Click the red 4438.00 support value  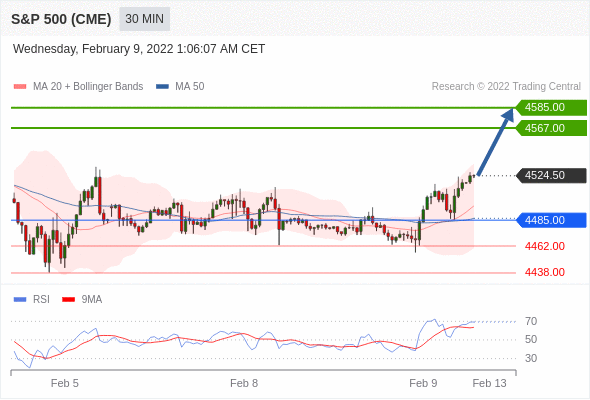pyautogui.click(x=544, y=272)
